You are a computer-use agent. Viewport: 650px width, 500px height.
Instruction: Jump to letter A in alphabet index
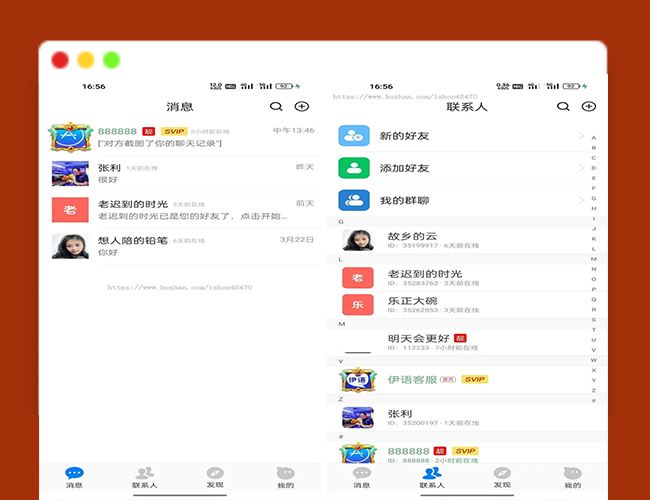[594, 137]
